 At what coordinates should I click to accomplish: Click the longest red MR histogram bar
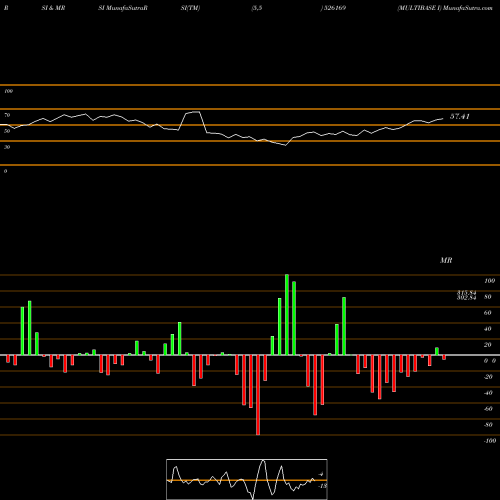pyautogui.click(x=258, y=395)
